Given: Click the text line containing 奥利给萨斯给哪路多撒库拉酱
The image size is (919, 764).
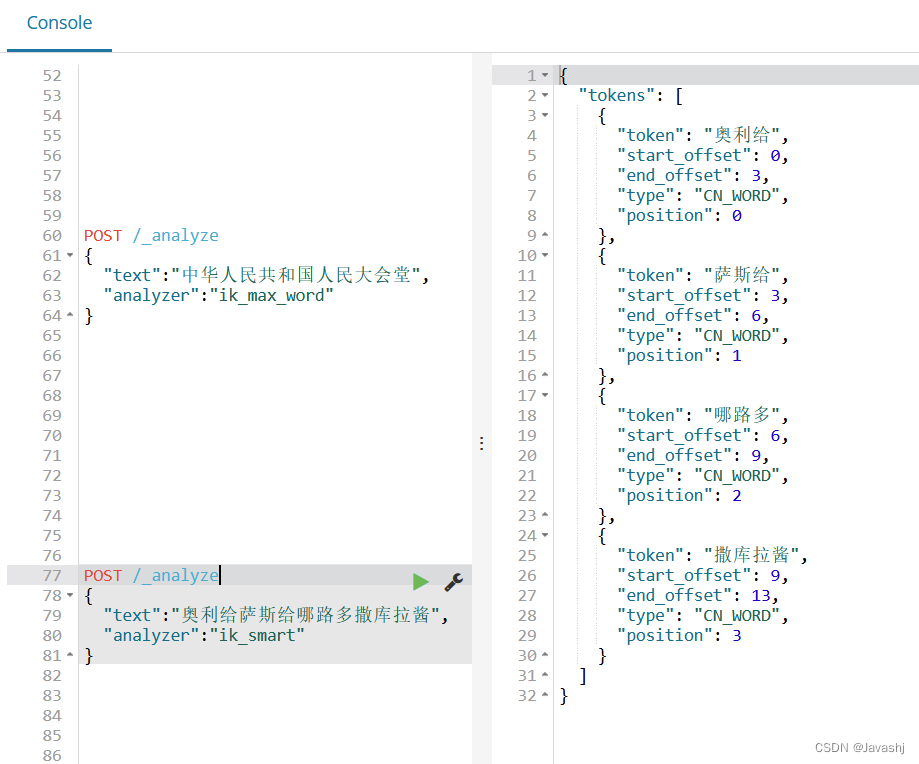Looking at the screenshot, I should coord(276,615).
